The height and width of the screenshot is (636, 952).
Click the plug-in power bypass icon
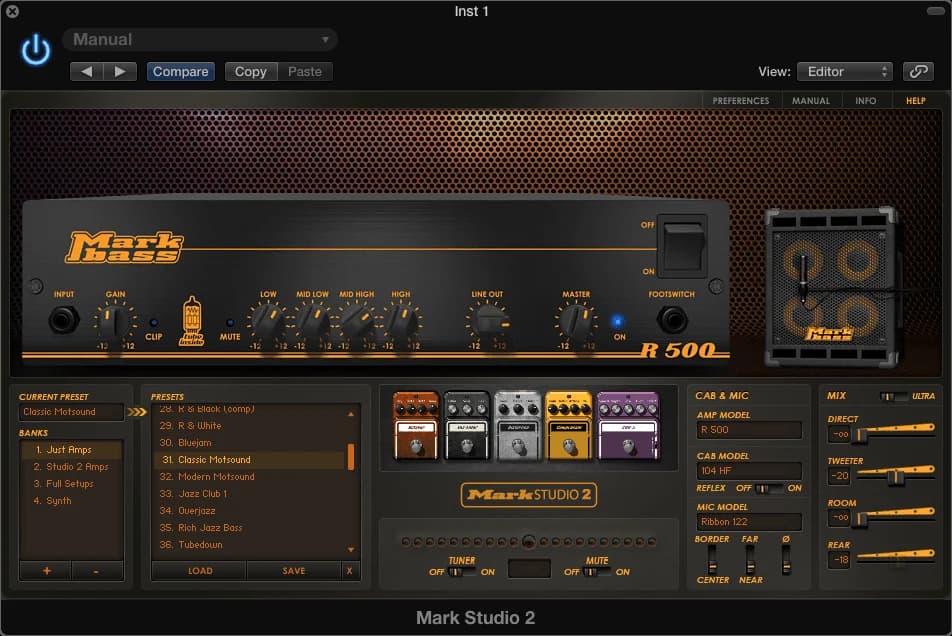click(36, 50)
